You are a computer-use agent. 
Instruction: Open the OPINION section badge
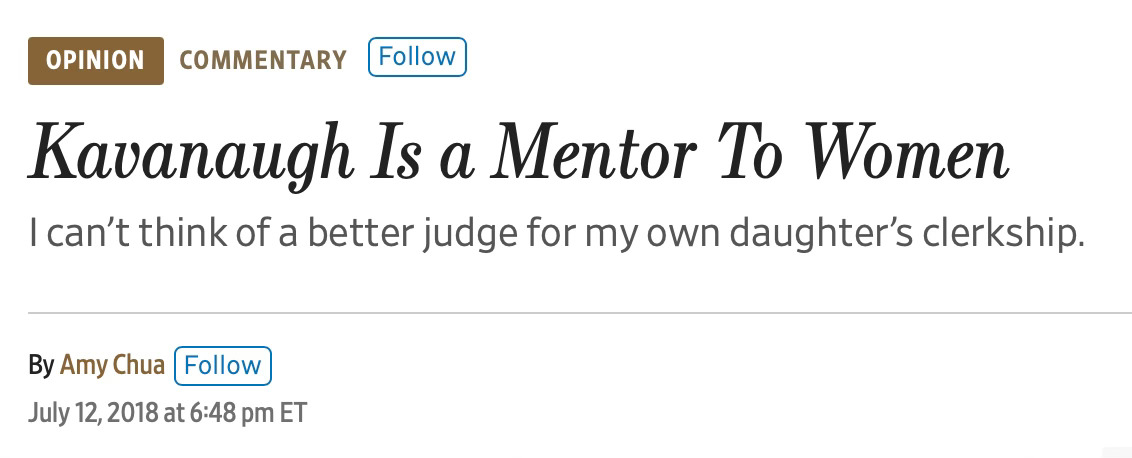96,61
